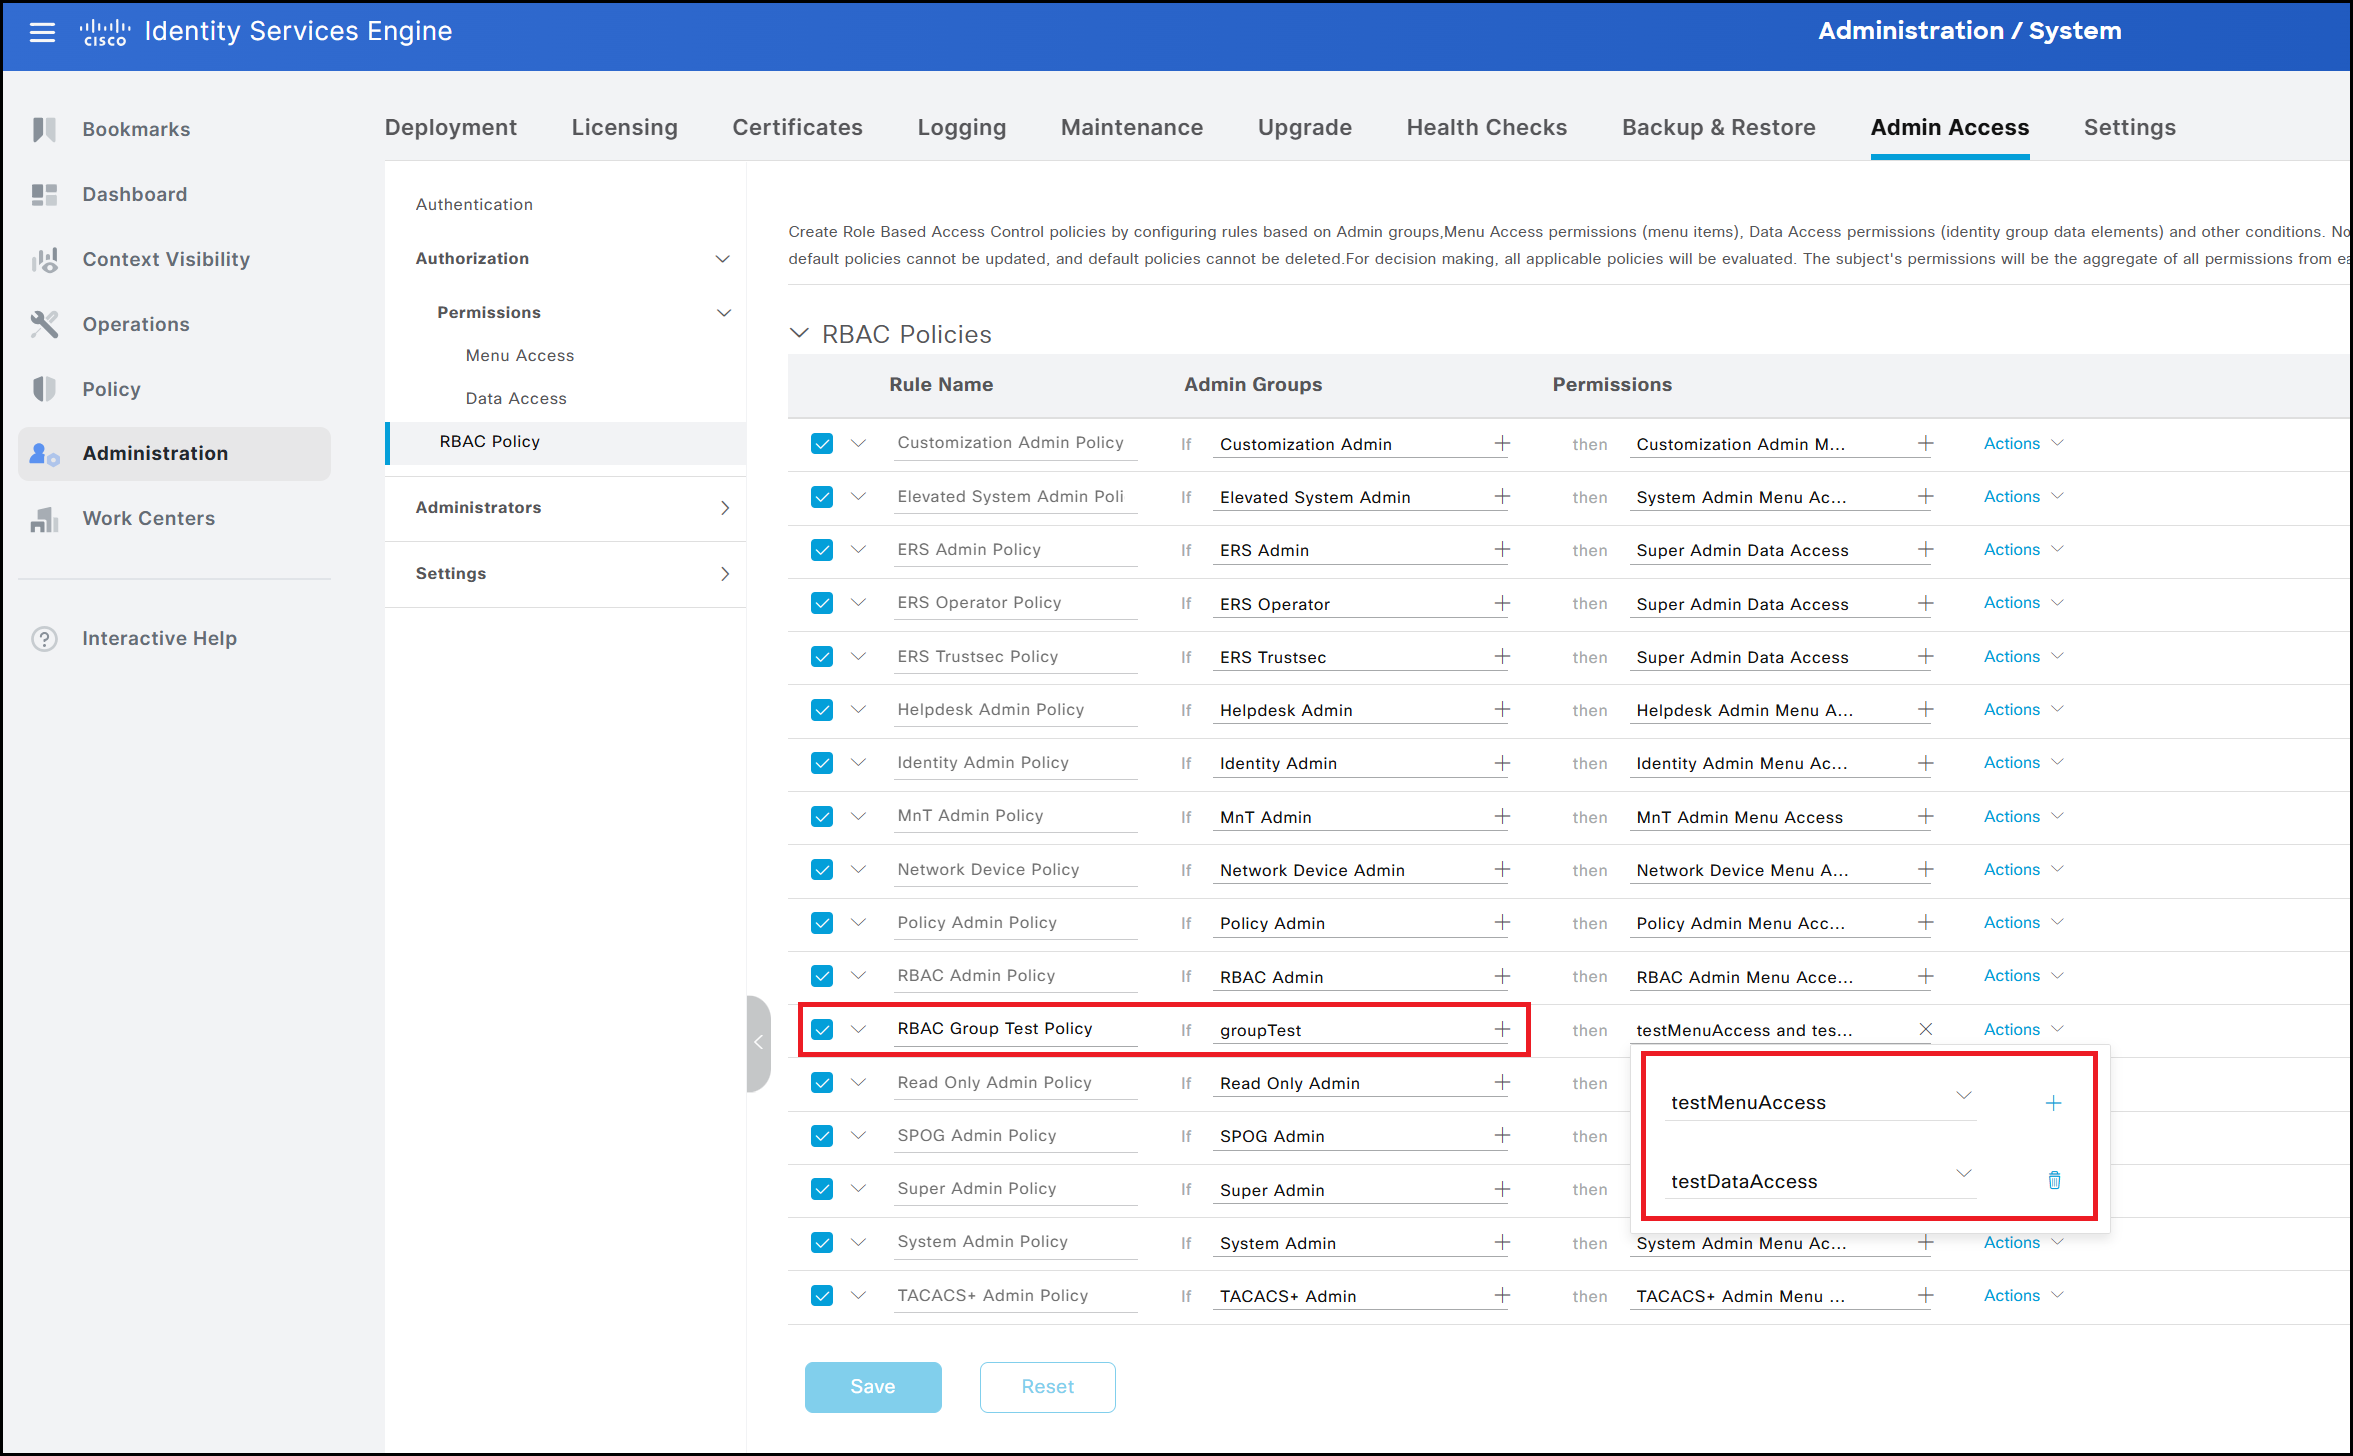Open Actions dropdown for ERS Admin Policy

coord(2022,549)
